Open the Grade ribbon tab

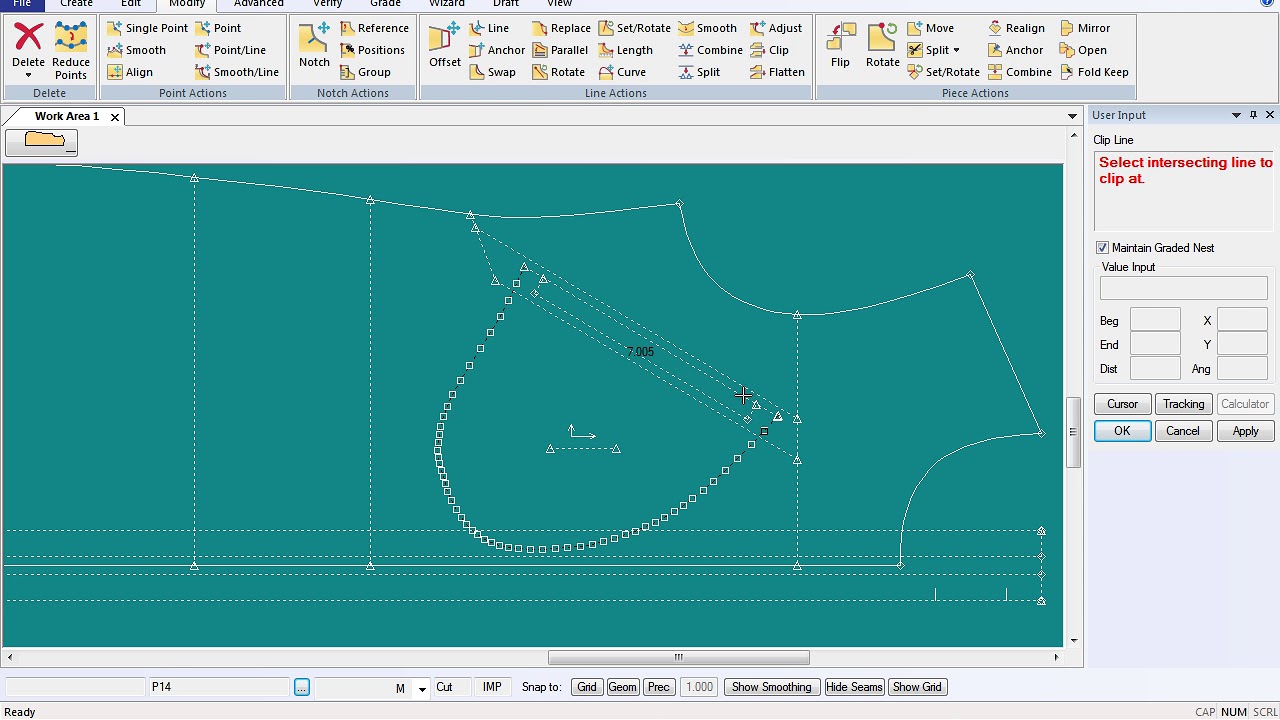(385, 4)
